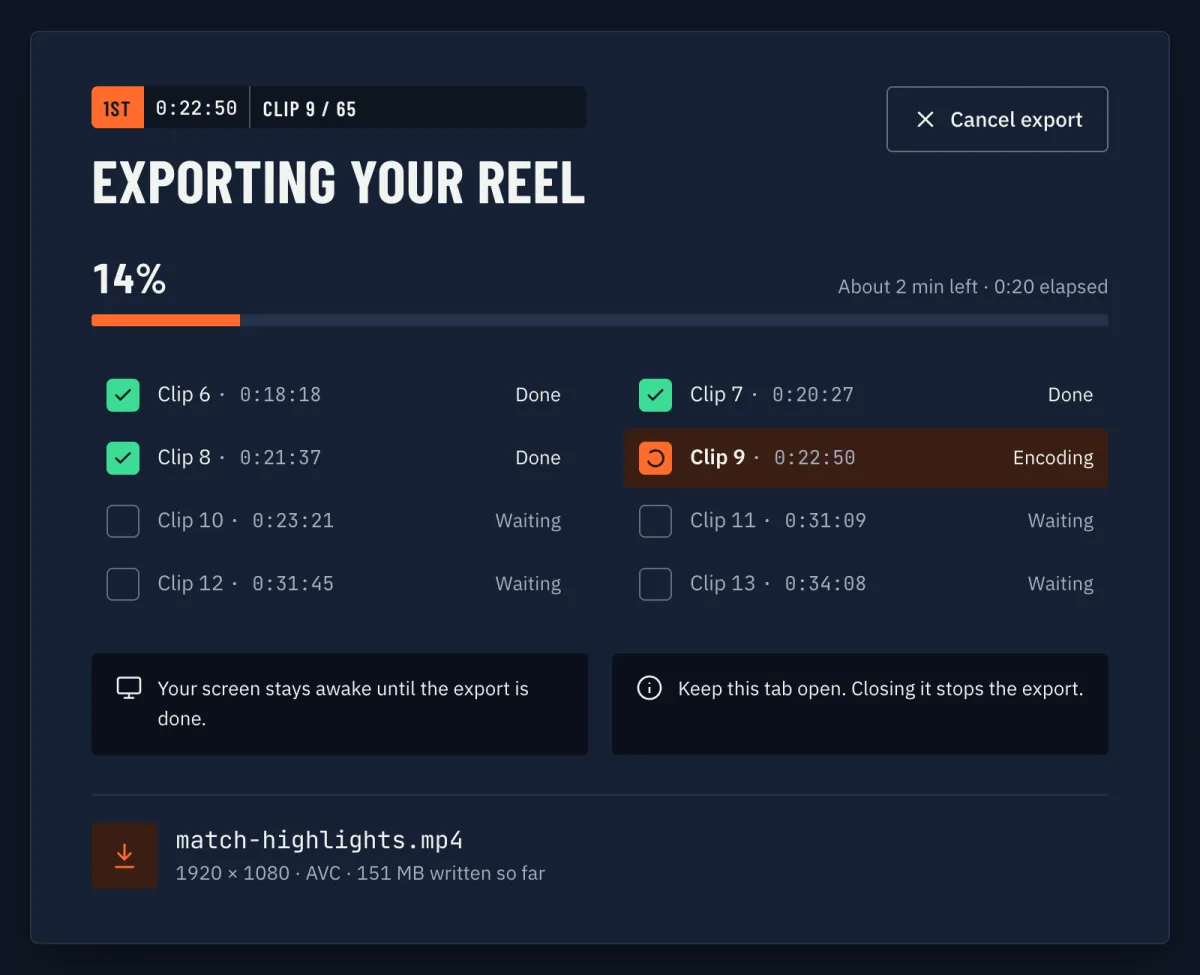This screenshot has height=975, width=1200.
Task: Click the CLIP 9 / 65 counter
Action: click(309, 109)
